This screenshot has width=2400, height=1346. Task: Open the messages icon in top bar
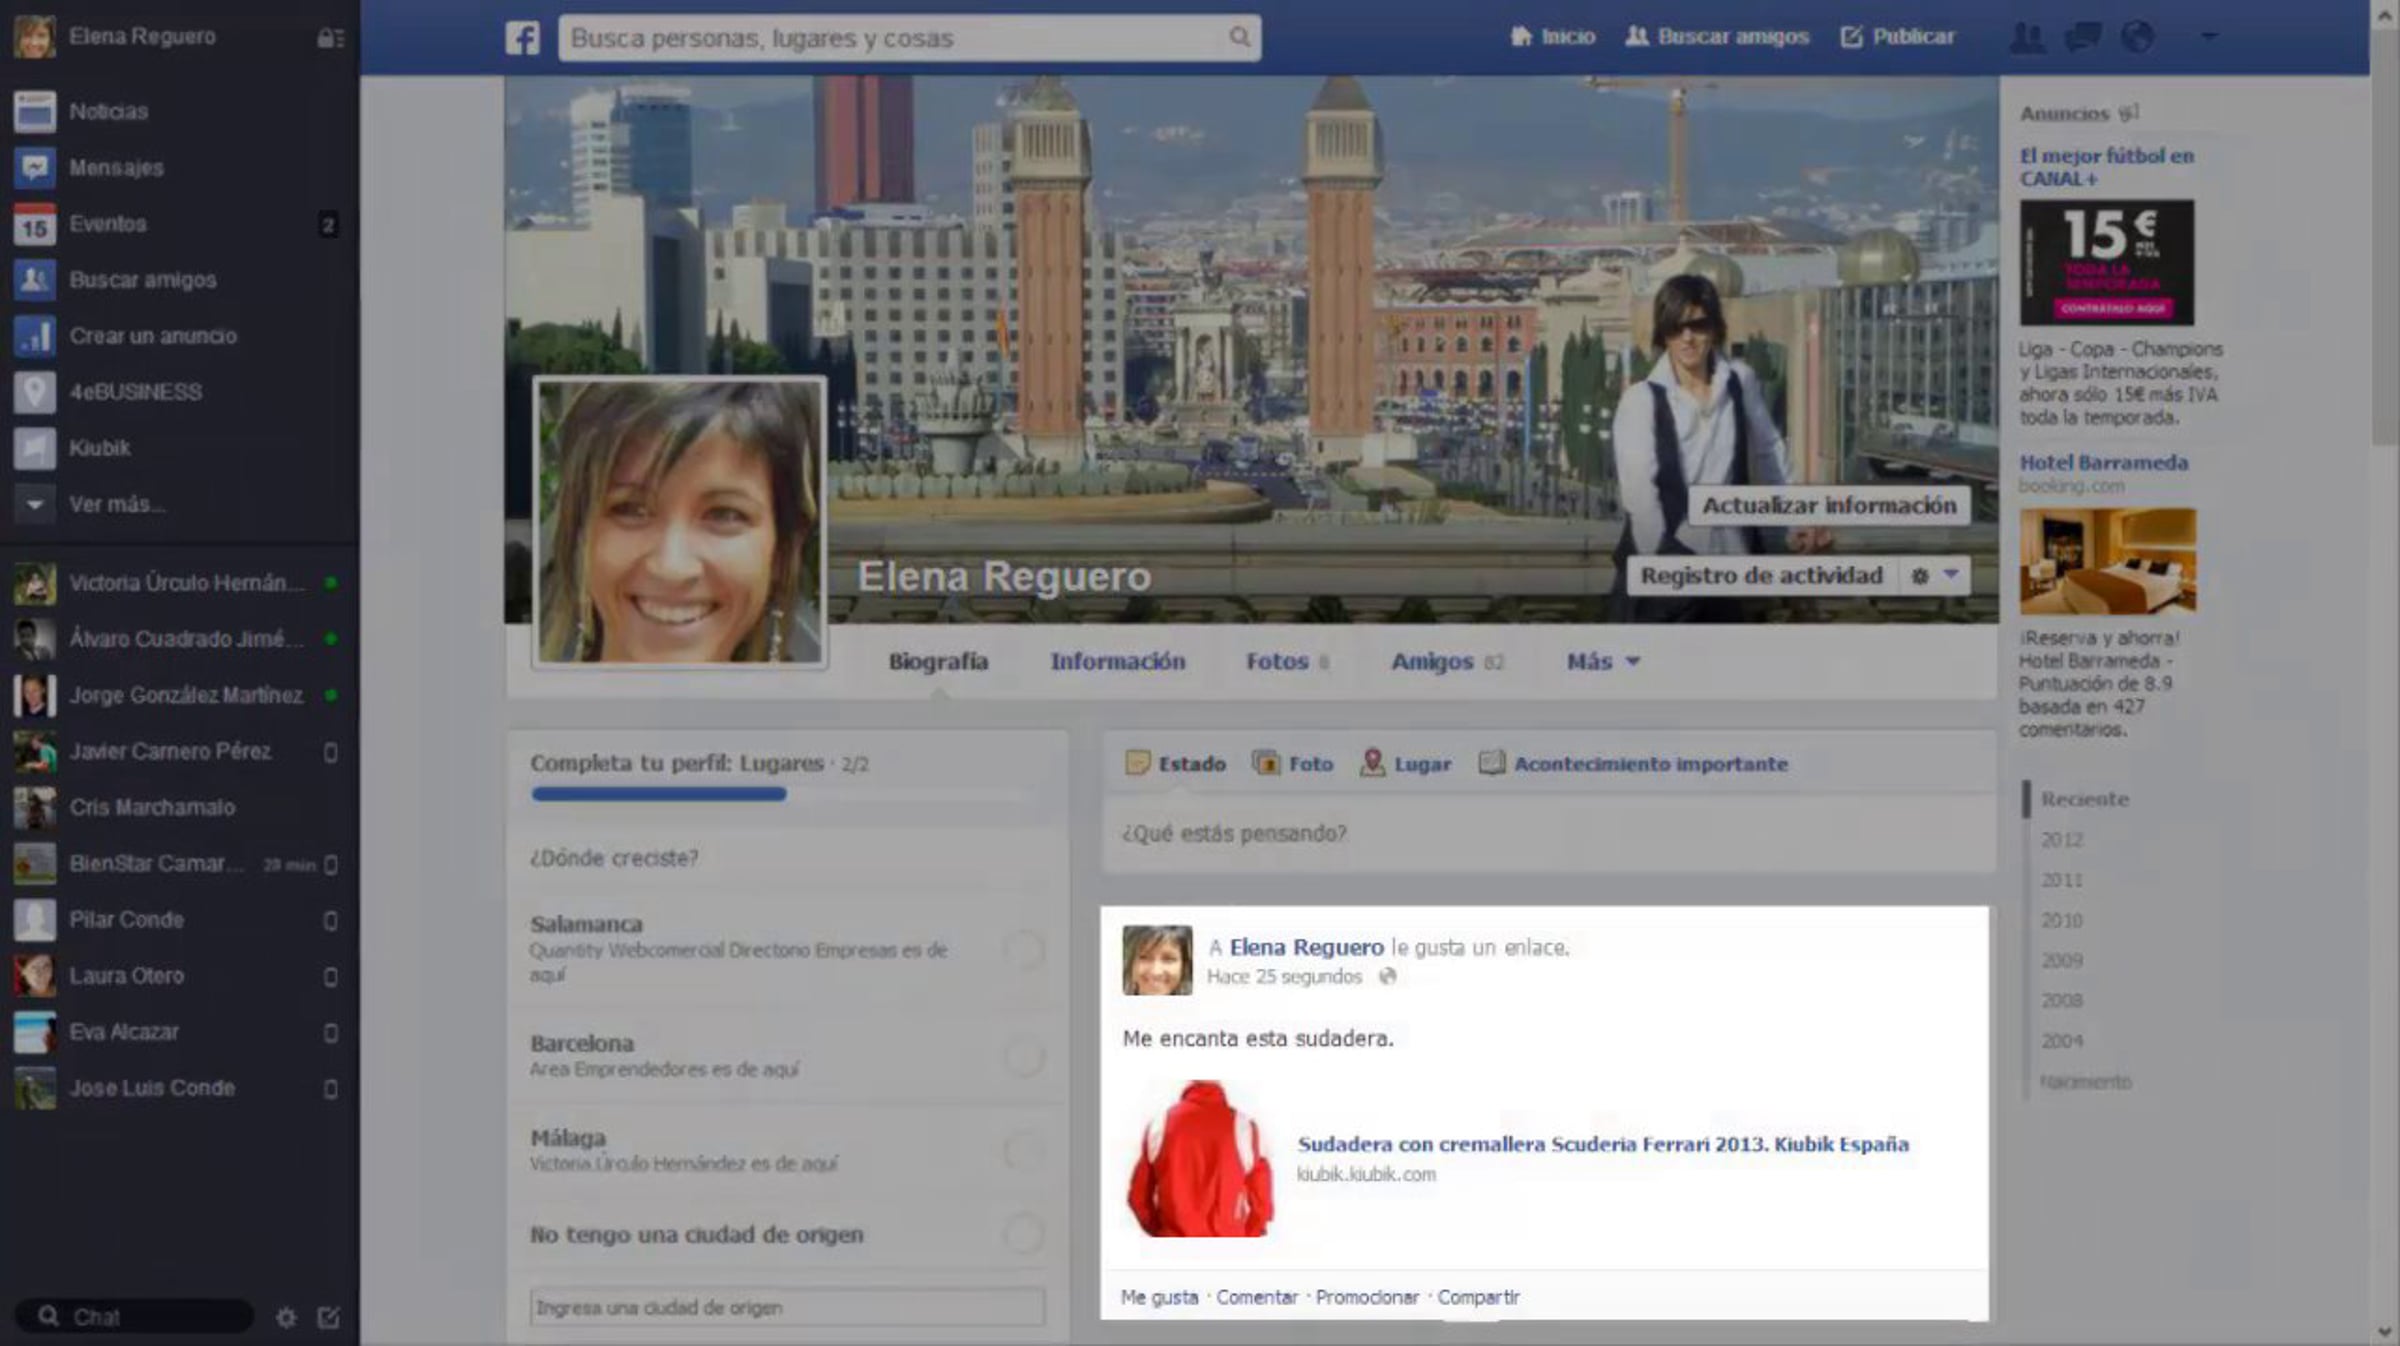[x=2083, y=37]
